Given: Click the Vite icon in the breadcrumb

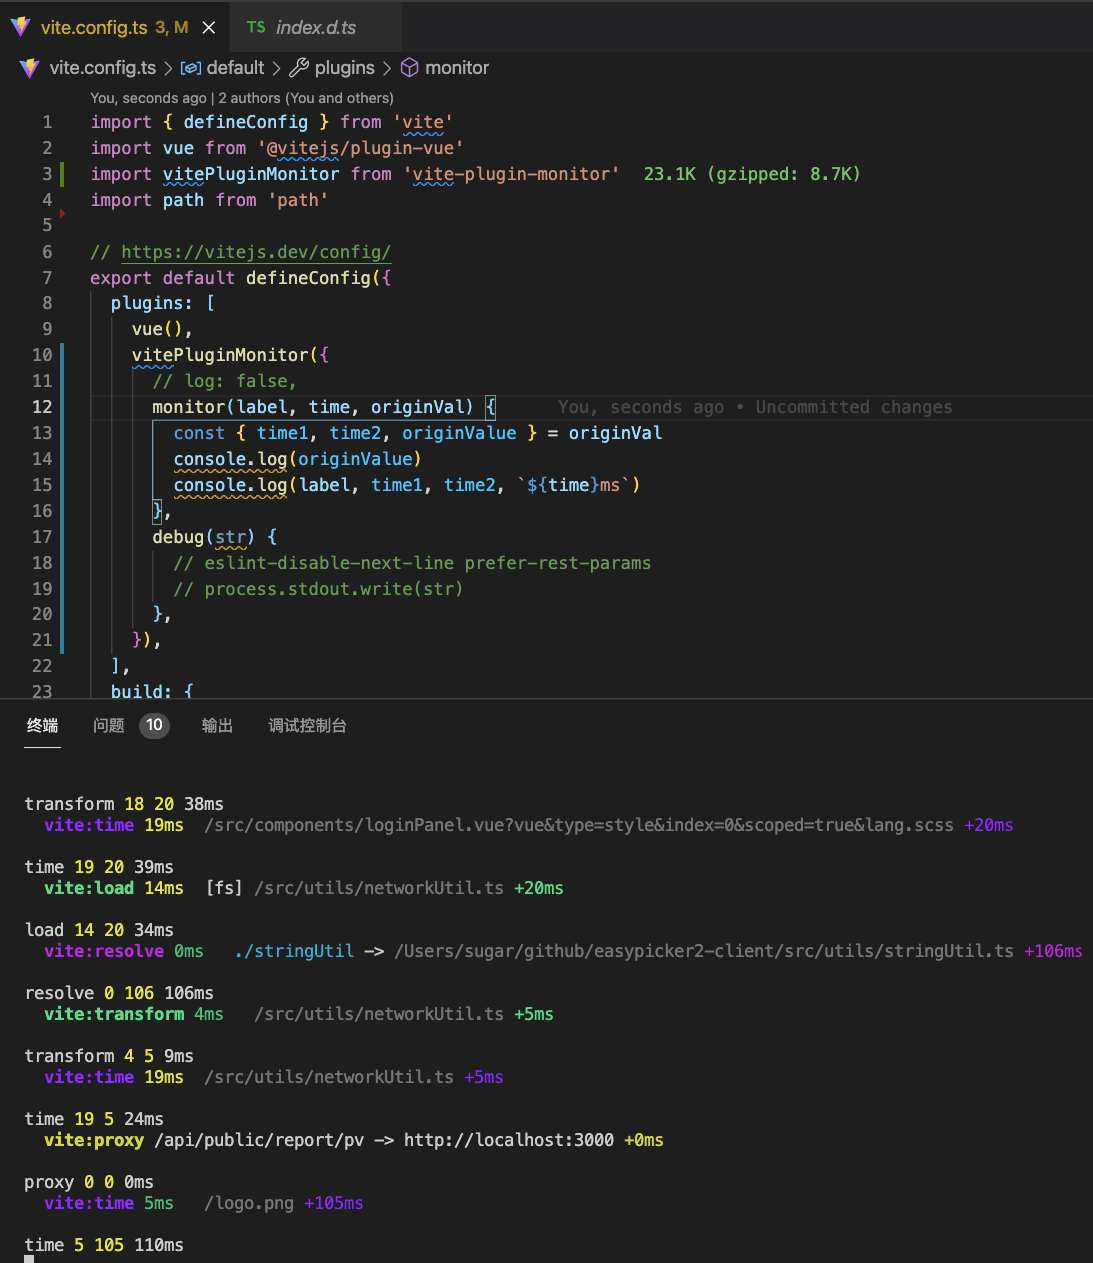Looking at the screenshot, I should click(30, 68).
